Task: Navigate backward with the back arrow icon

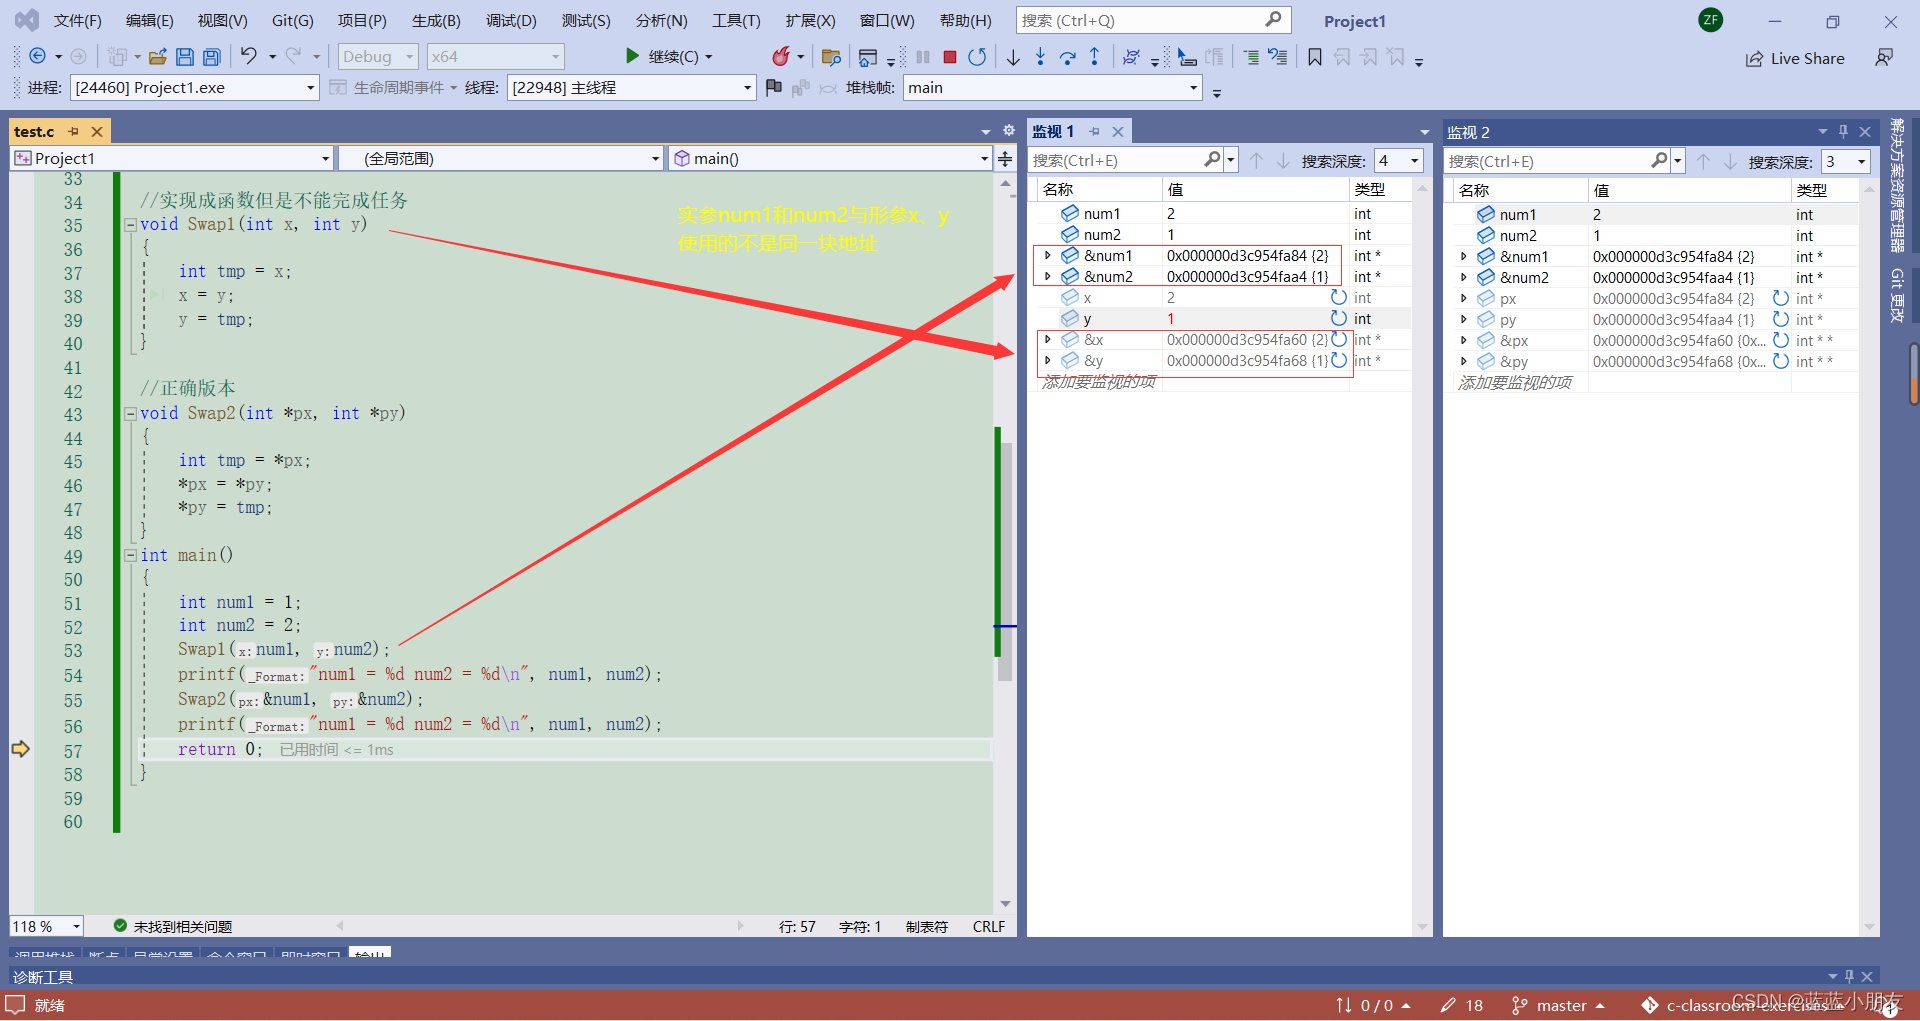Action: [x=38, y=56]
